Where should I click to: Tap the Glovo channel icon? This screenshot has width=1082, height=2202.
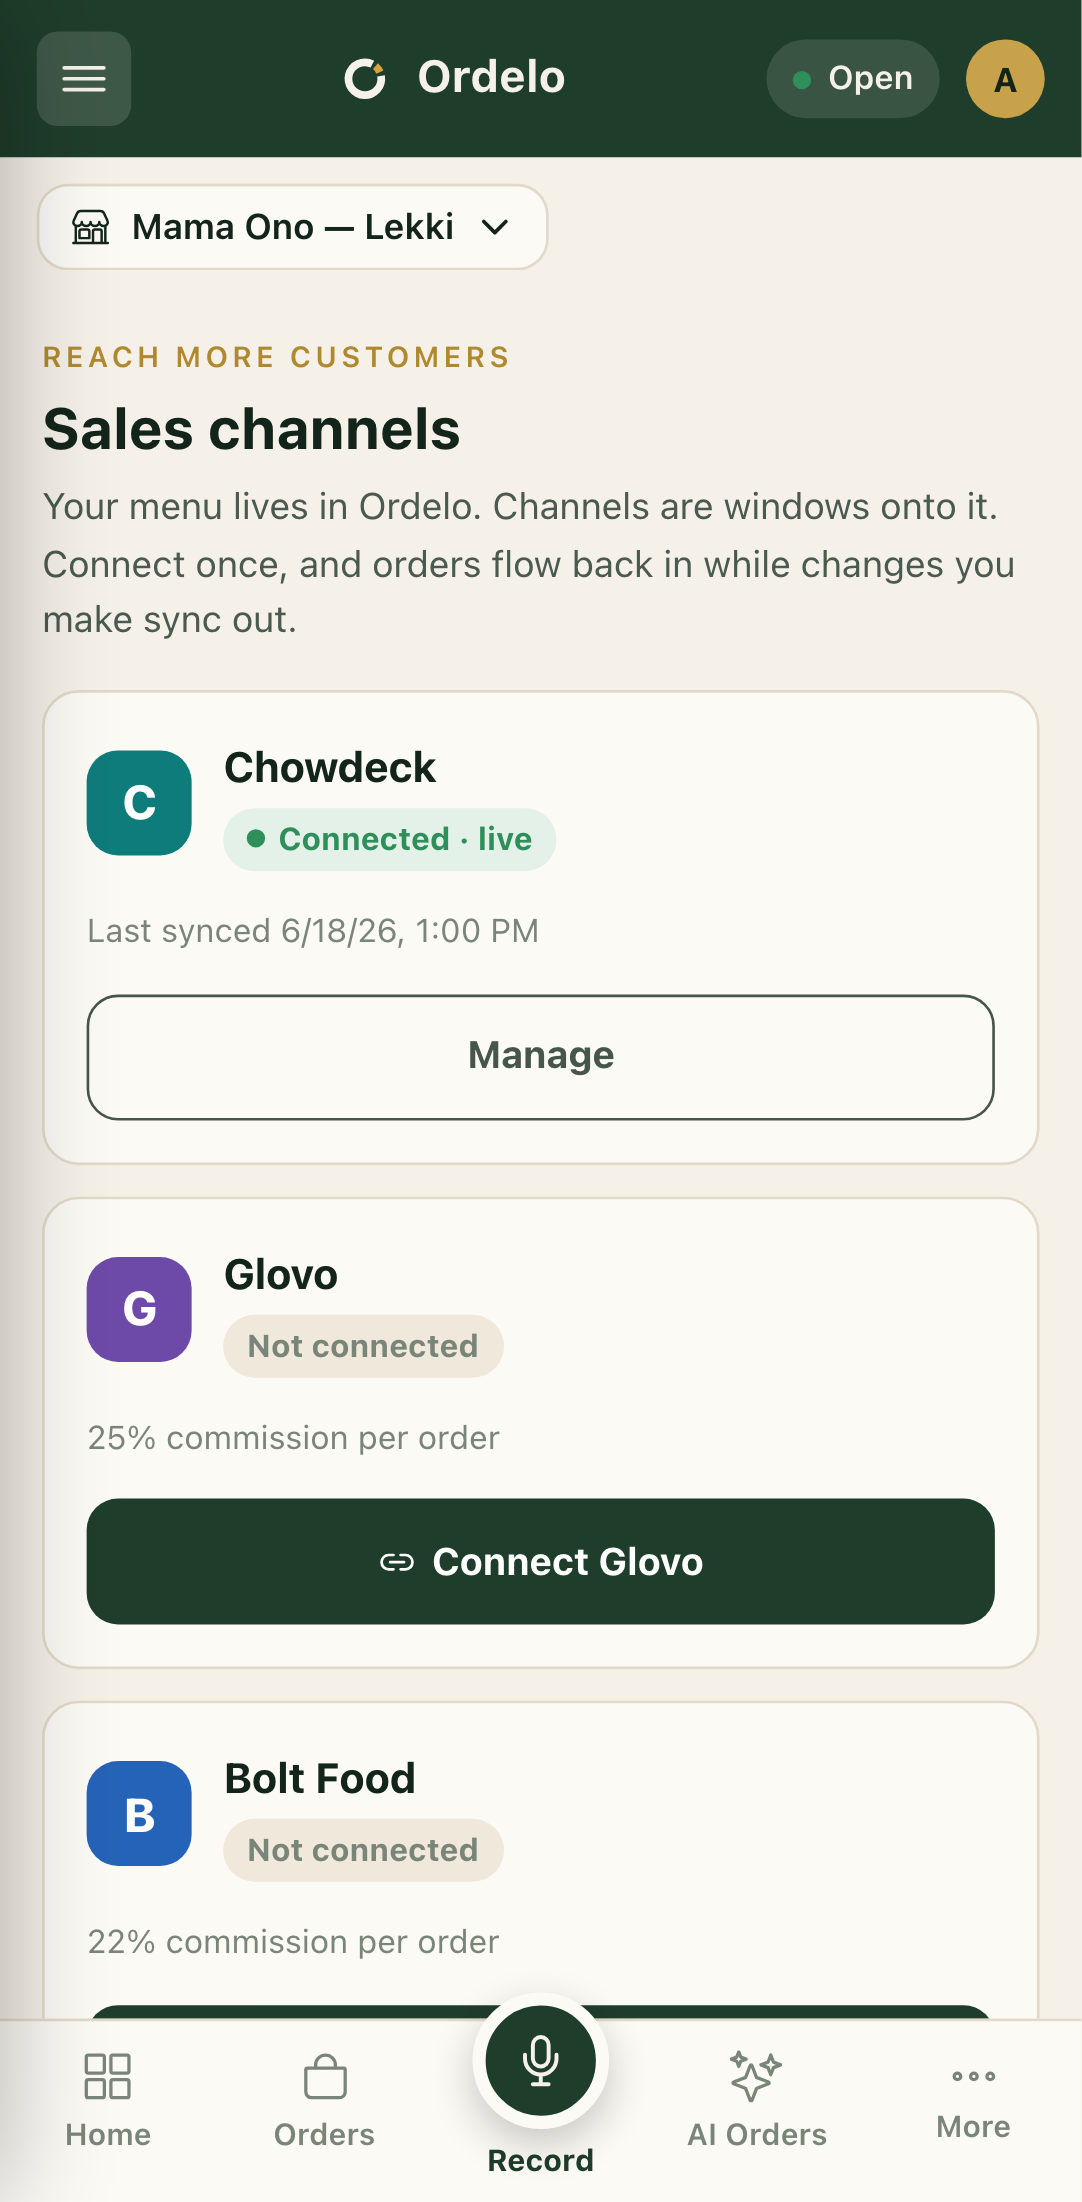139,1309
